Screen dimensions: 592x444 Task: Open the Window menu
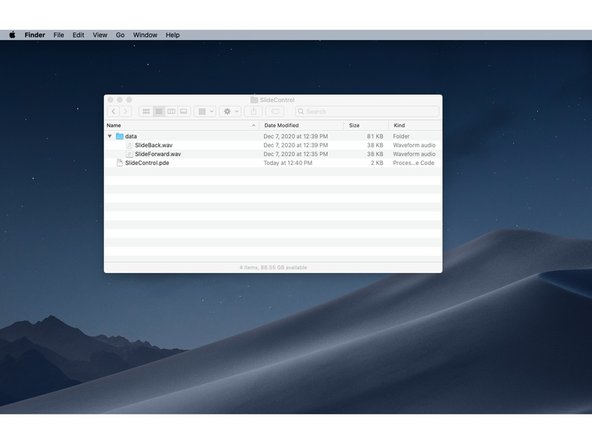145,35
